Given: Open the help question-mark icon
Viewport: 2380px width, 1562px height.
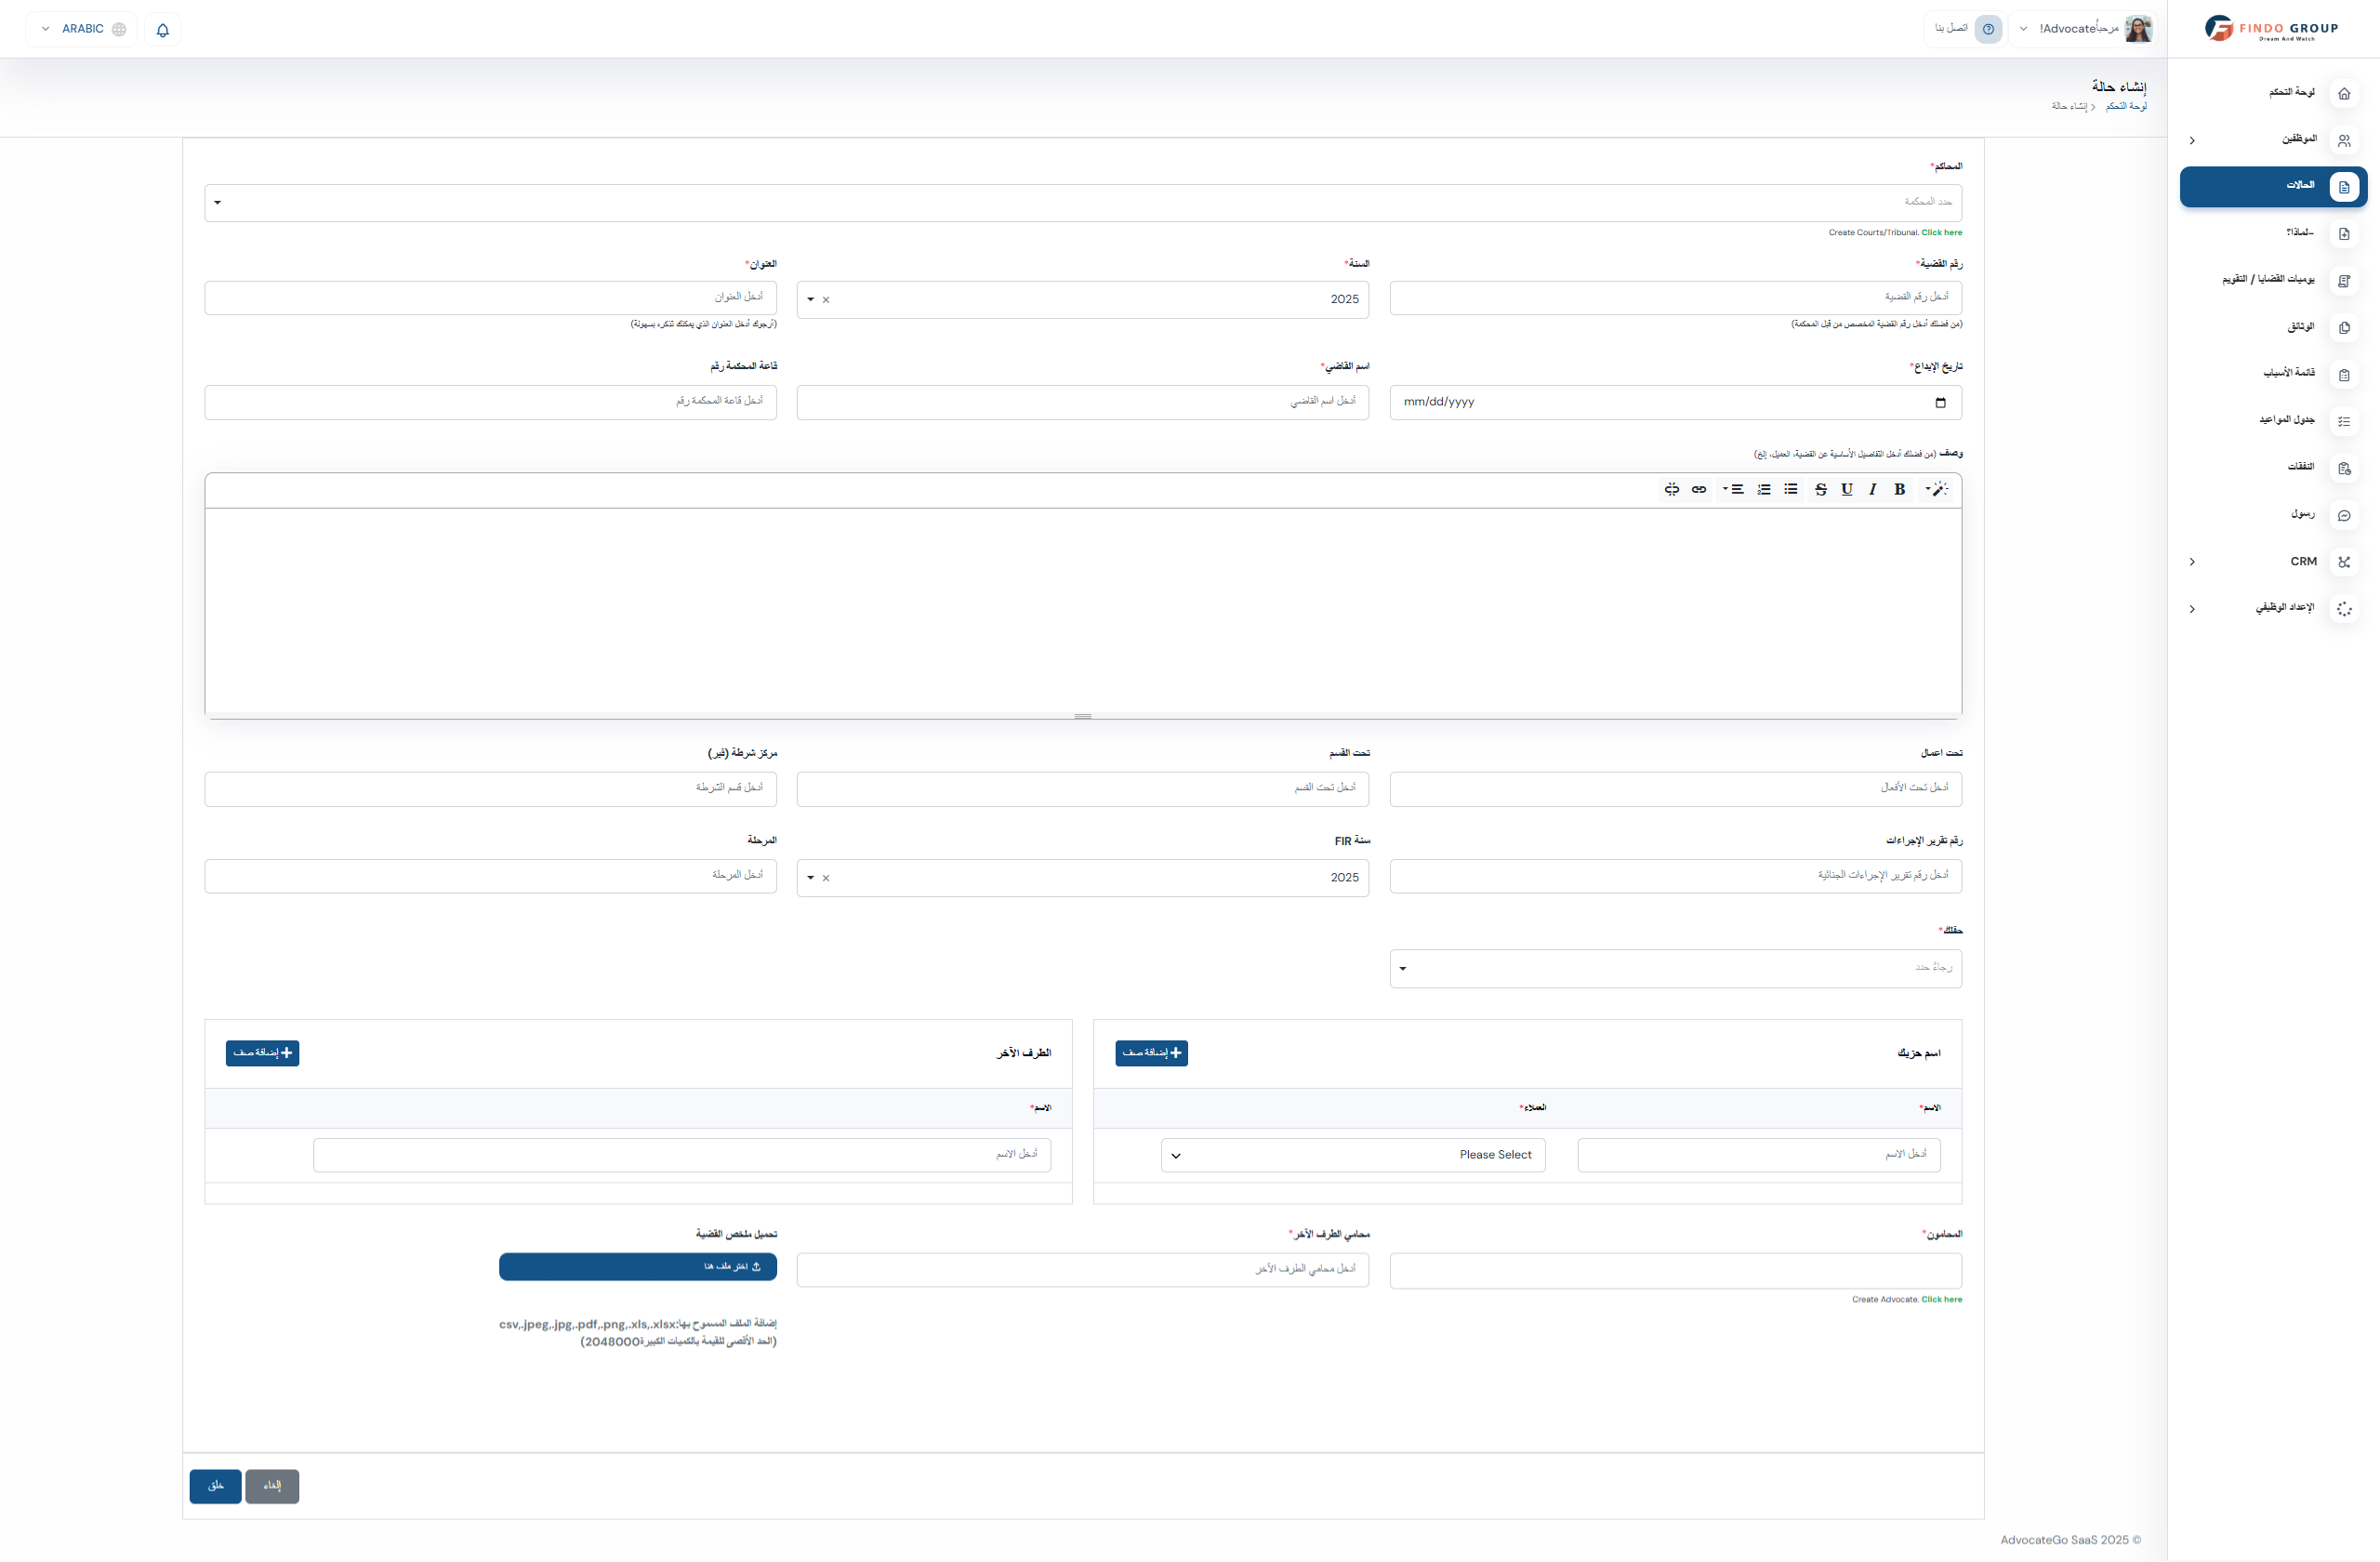Looking at the screenshot, I should point(1988,29).
